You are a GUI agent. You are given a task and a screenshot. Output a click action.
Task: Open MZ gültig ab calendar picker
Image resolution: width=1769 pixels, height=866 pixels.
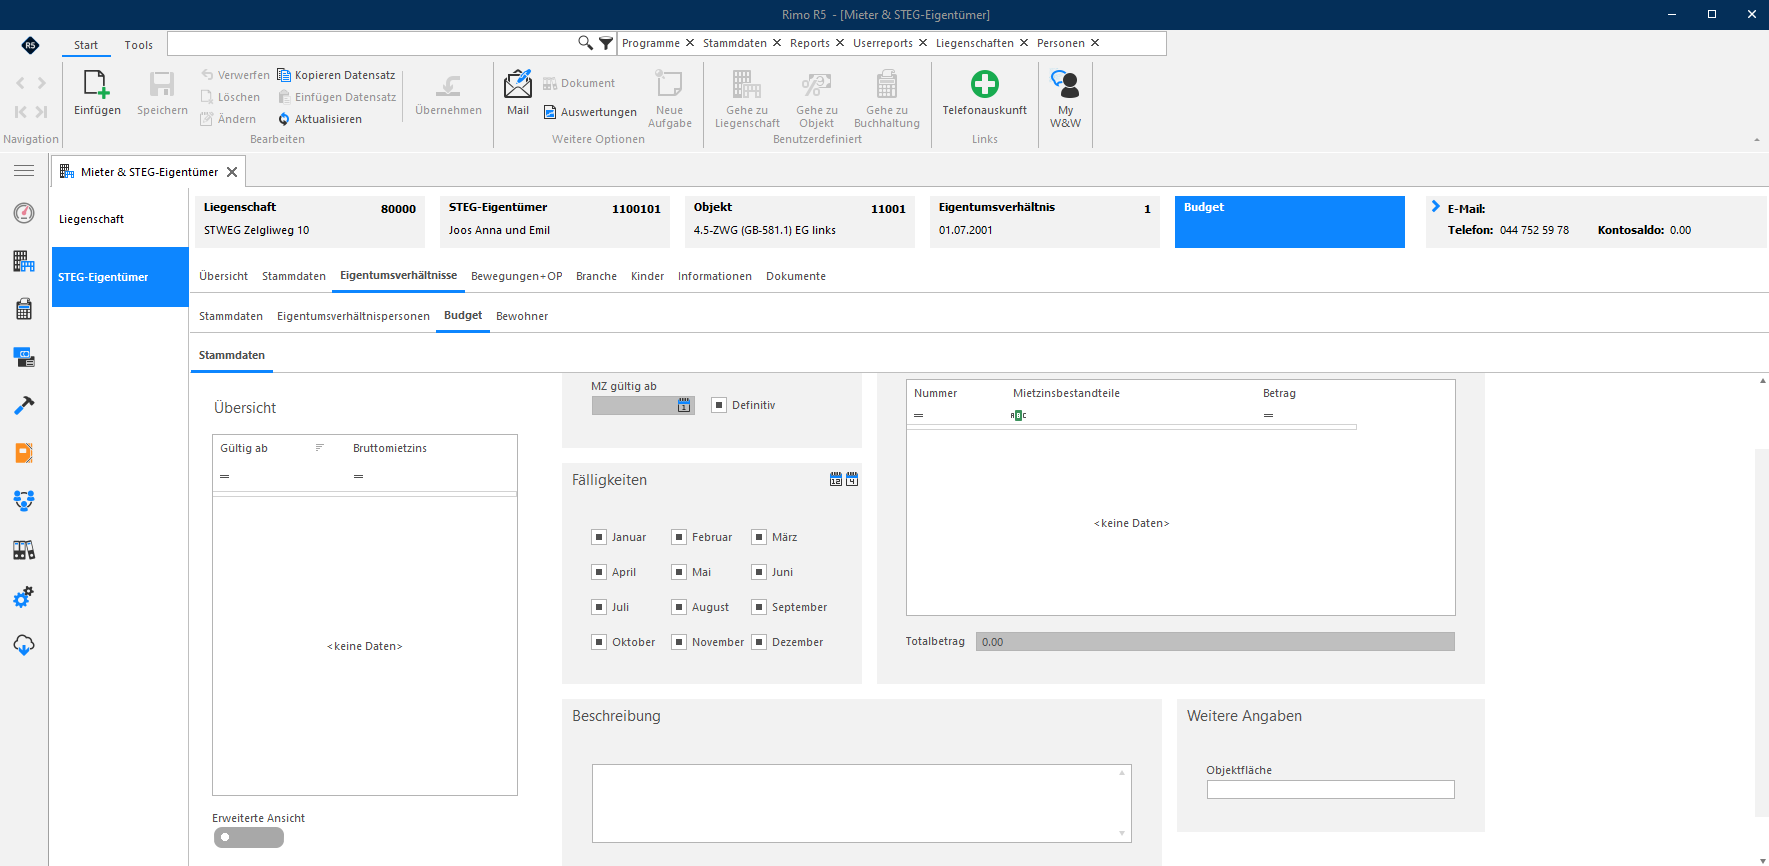[684, 406]
